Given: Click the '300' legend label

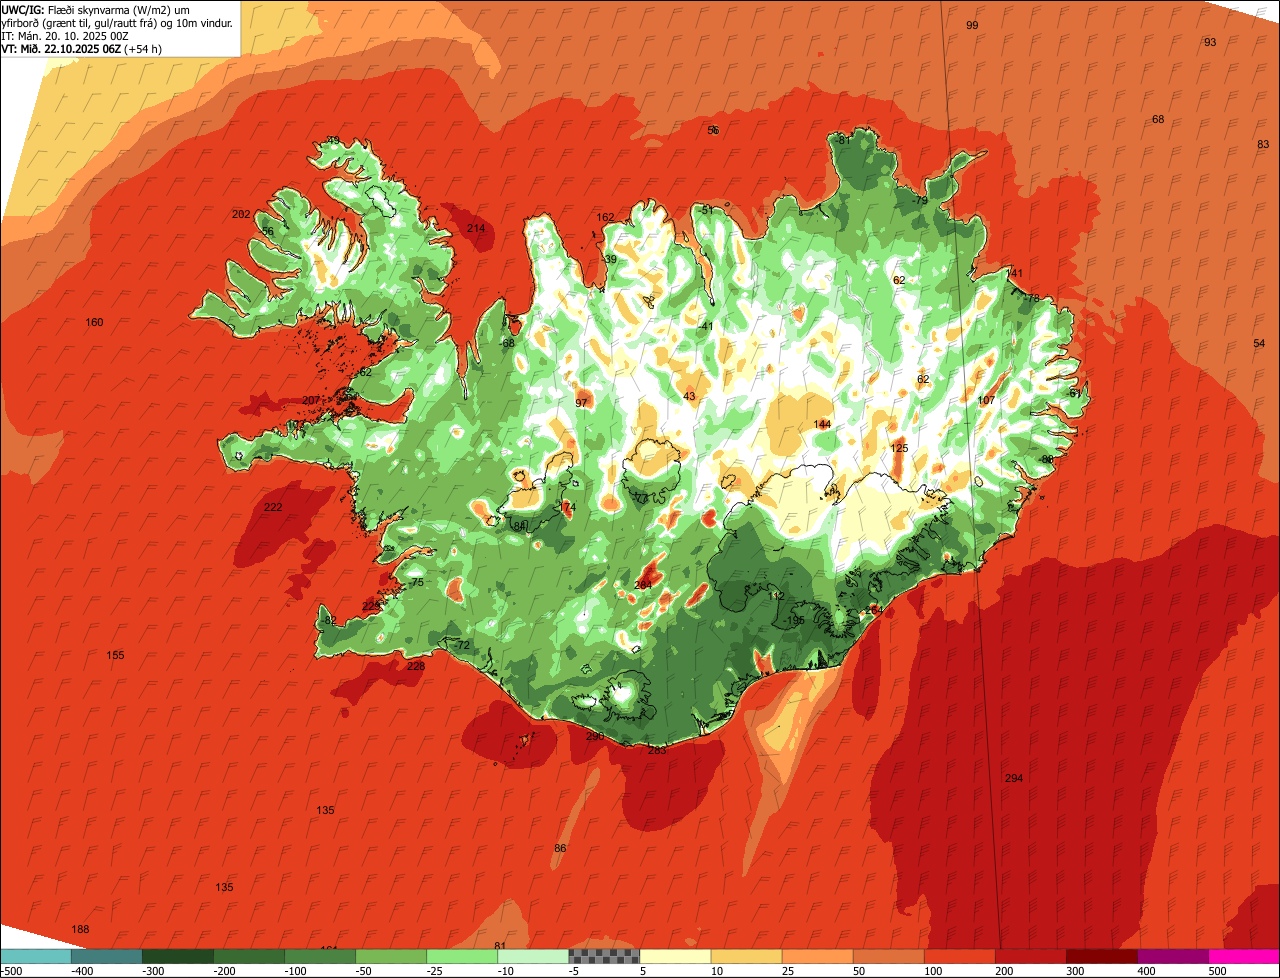Looking at the screenshot, I should [x=1075, y=971].
